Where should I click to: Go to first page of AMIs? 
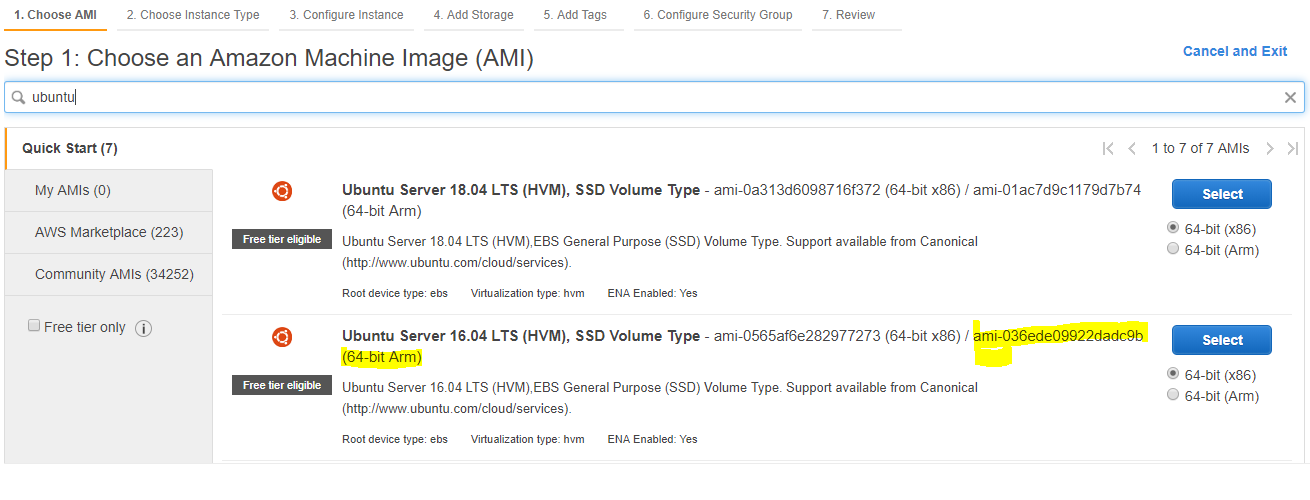click(1108, 149)
